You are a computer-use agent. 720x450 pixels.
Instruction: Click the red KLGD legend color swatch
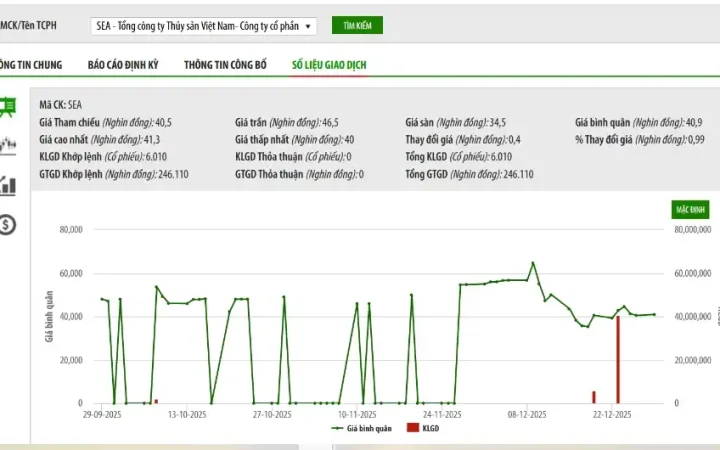pos(413,428)
